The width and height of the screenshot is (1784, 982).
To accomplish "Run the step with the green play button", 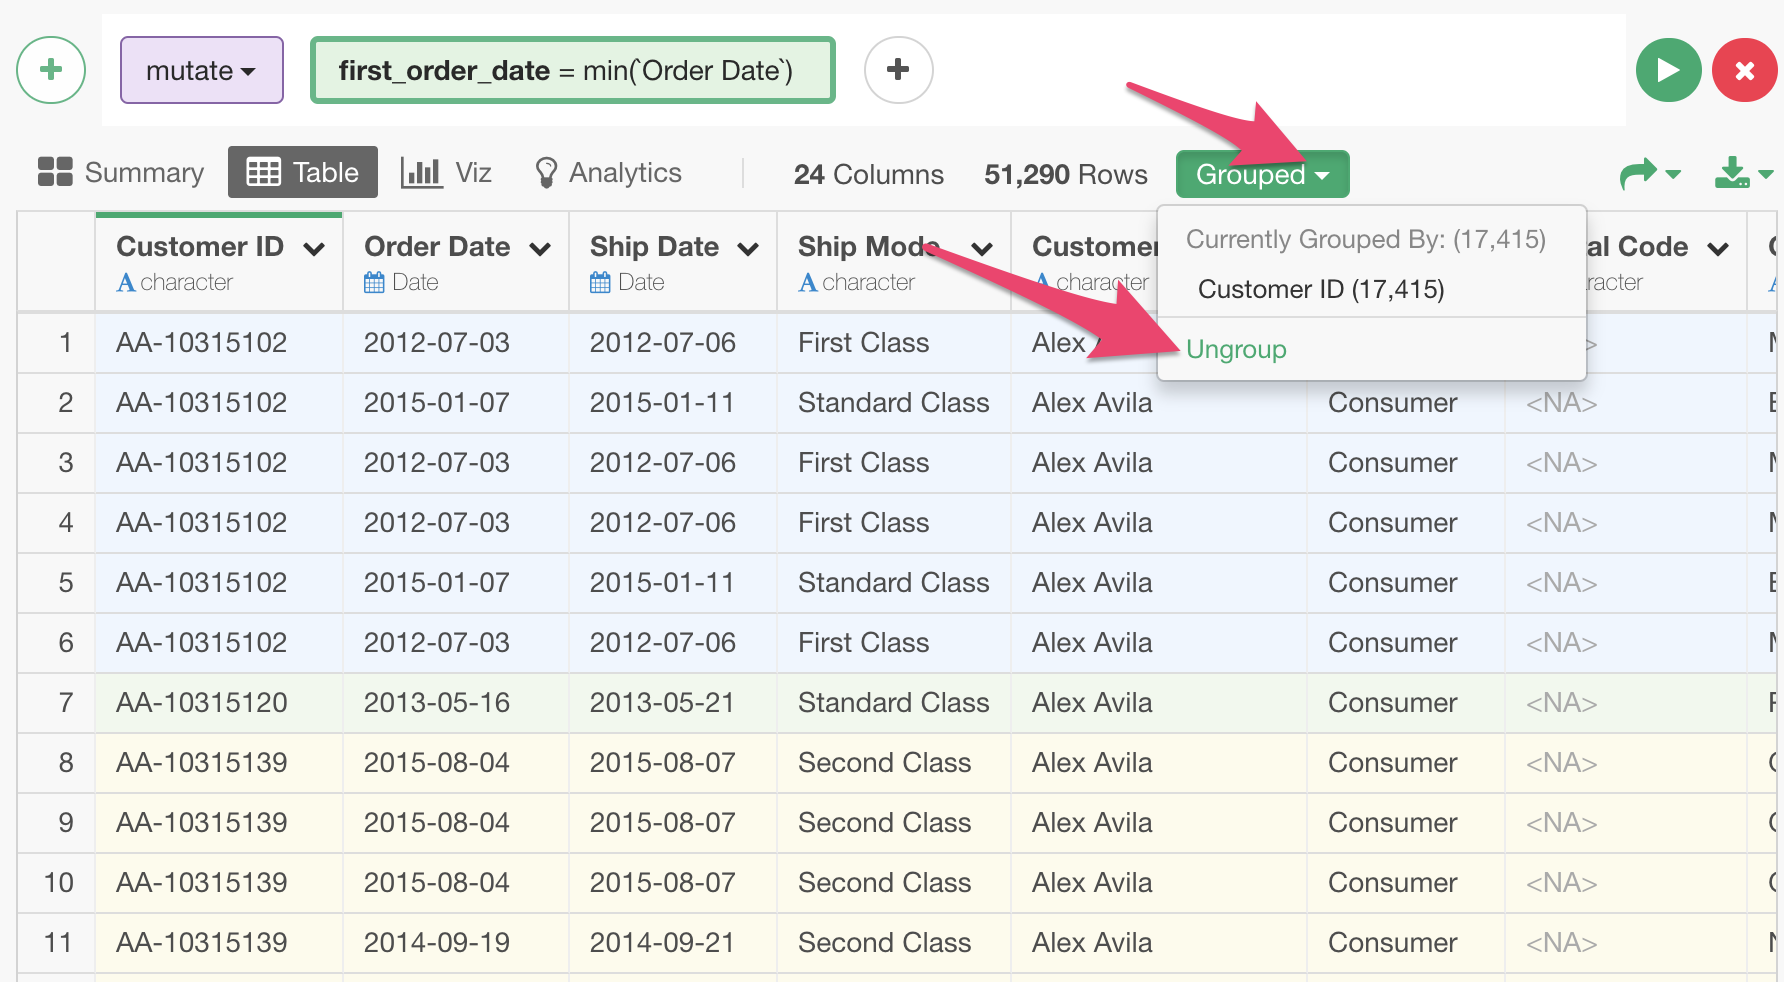I will (x=1668, y=70).
